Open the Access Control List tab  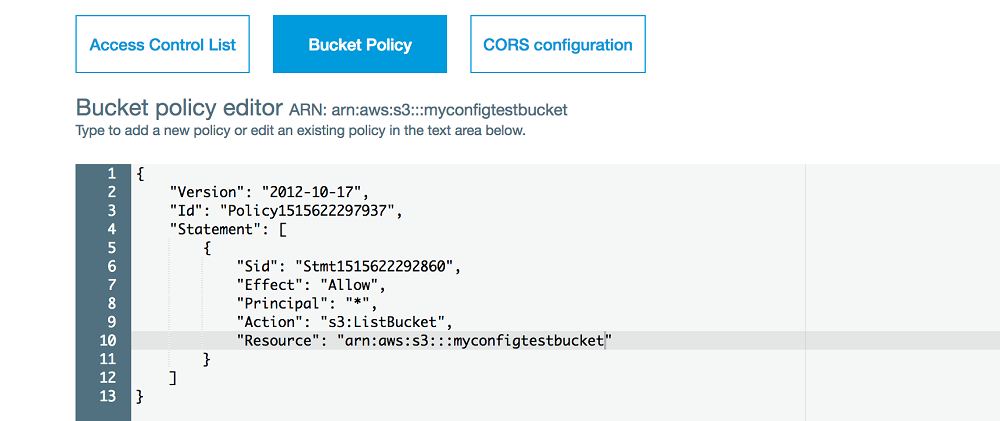click(162, 45)
